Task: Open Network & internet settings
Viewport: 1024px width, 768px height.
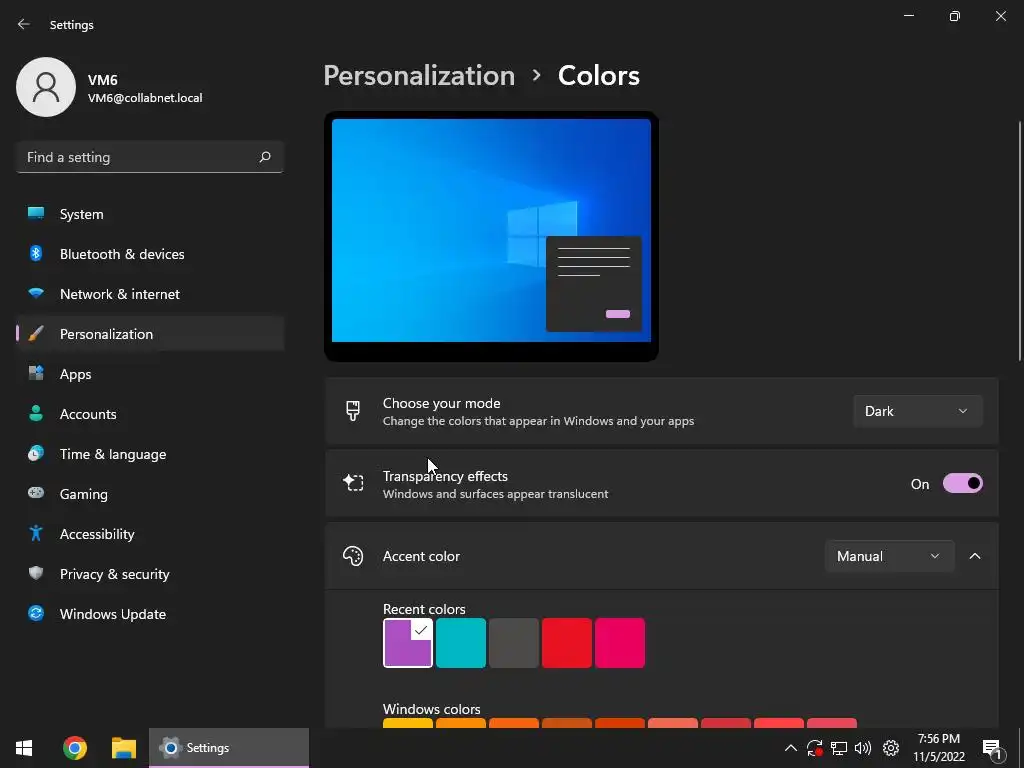Action: coord(150,294)
